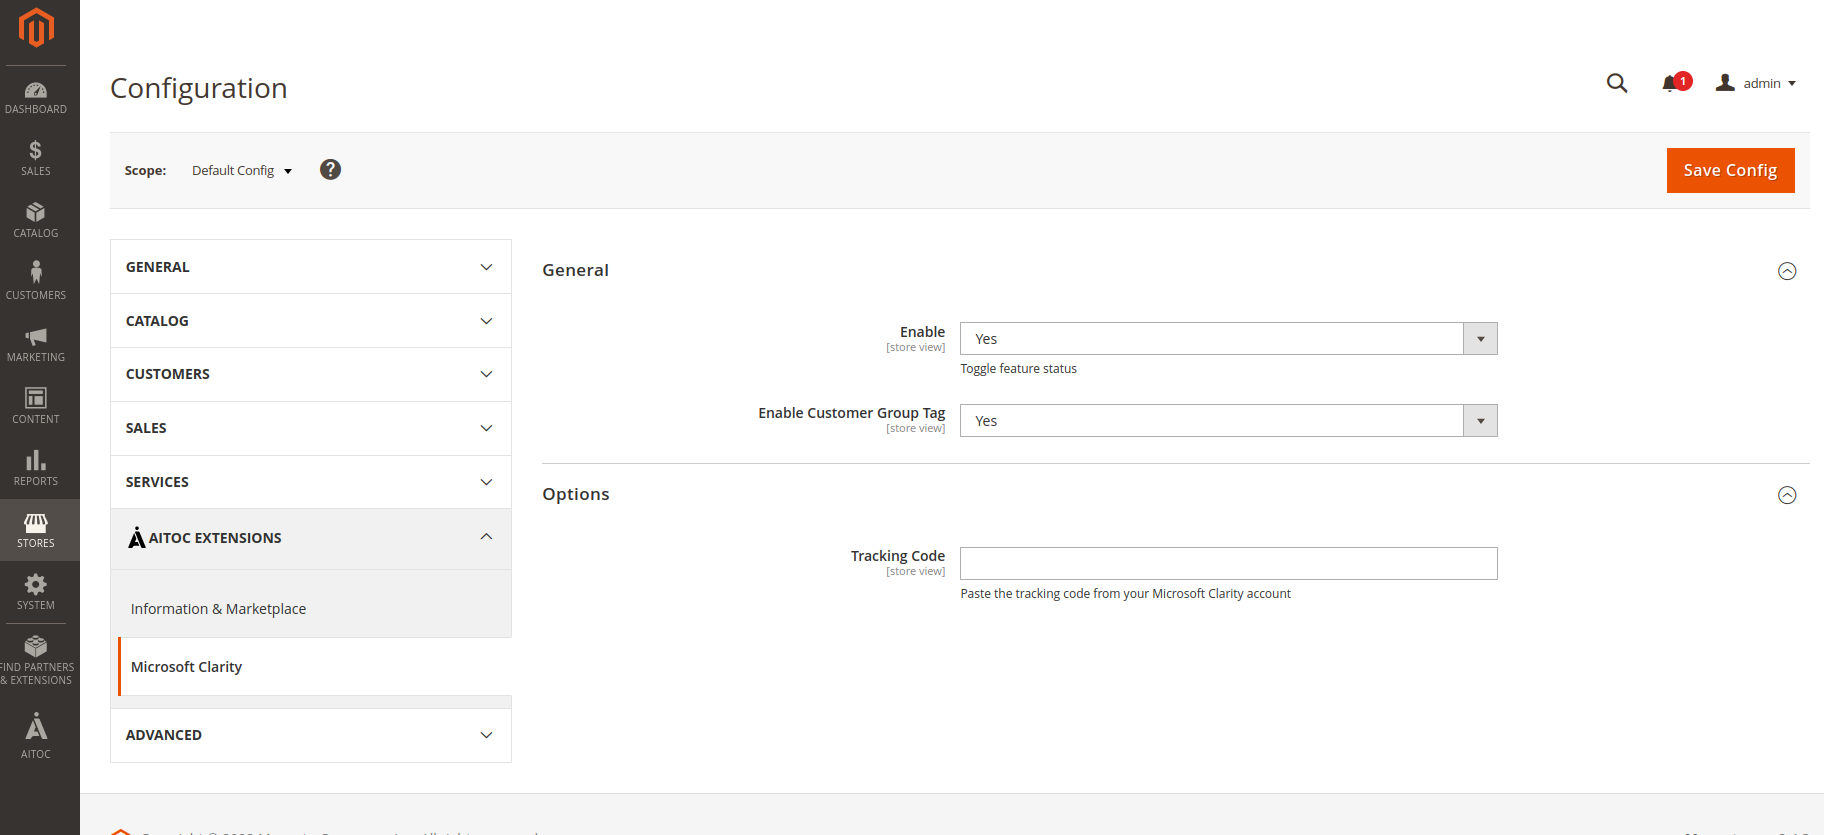
Task: Click the Options section heading
Action: pyautogui.click(x=575, y=494)
